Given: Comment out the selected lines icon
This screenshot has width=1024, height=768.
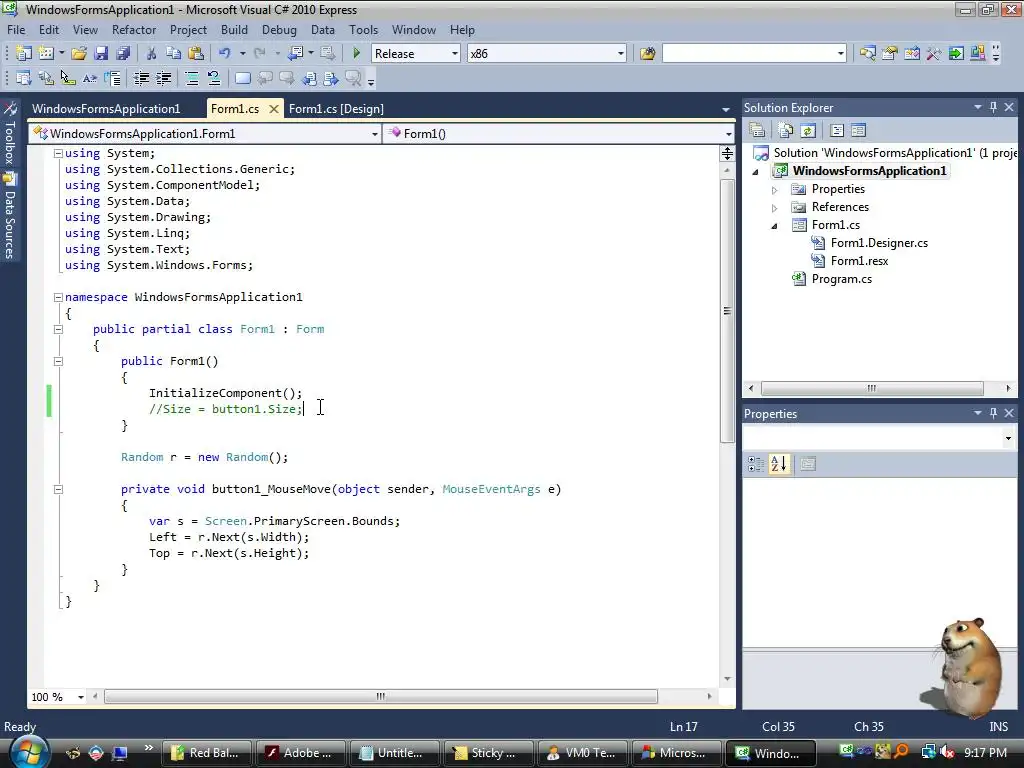Looking at the screenshot, I should [x=192, y=78].
